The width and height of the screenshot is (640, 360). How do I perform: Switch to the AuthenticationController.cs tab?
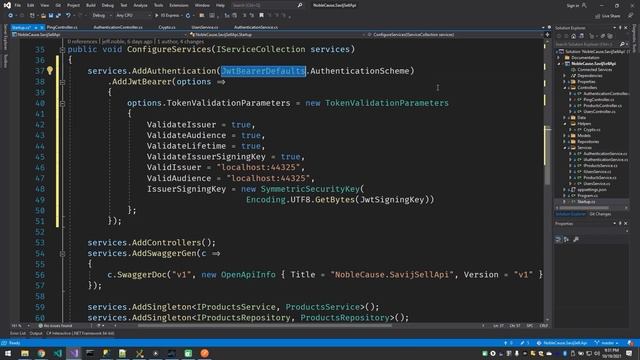(118, 27)
